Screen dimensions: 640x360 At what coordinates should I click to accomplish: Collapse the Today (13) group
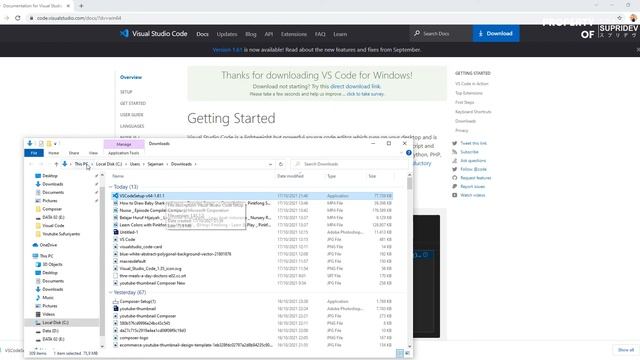(x=111, y=187)
